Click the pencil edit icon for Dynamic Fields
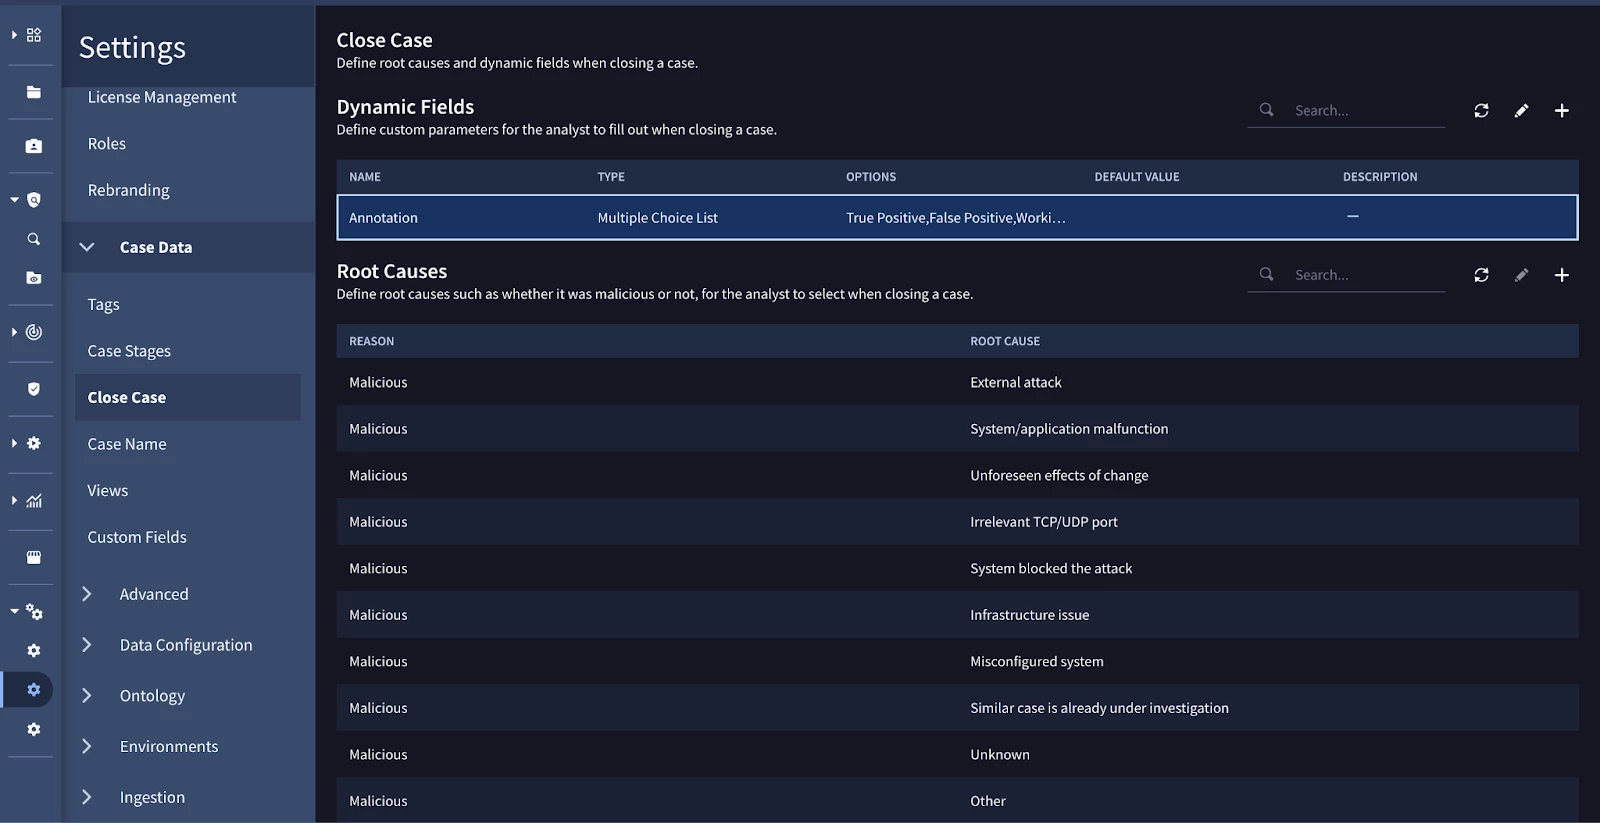The image size is (1600, 823). [x=1521, y=111]
